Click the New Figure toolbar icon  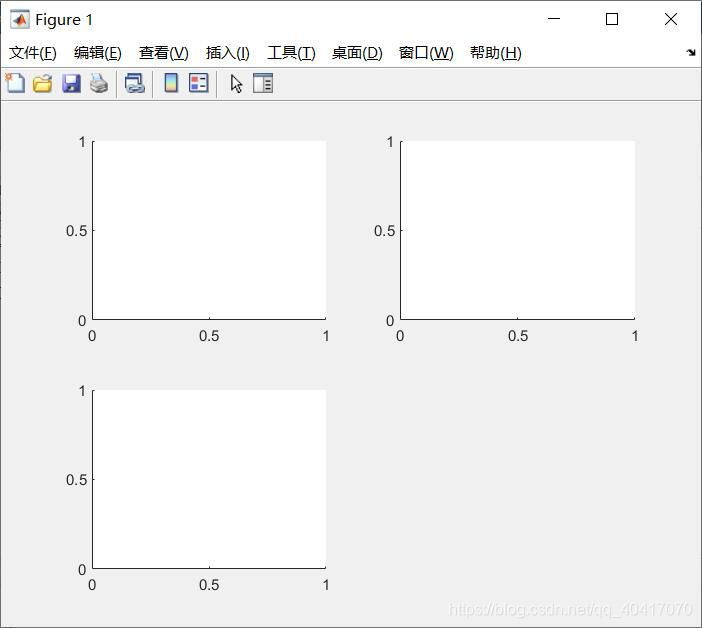tap(15, 83)
